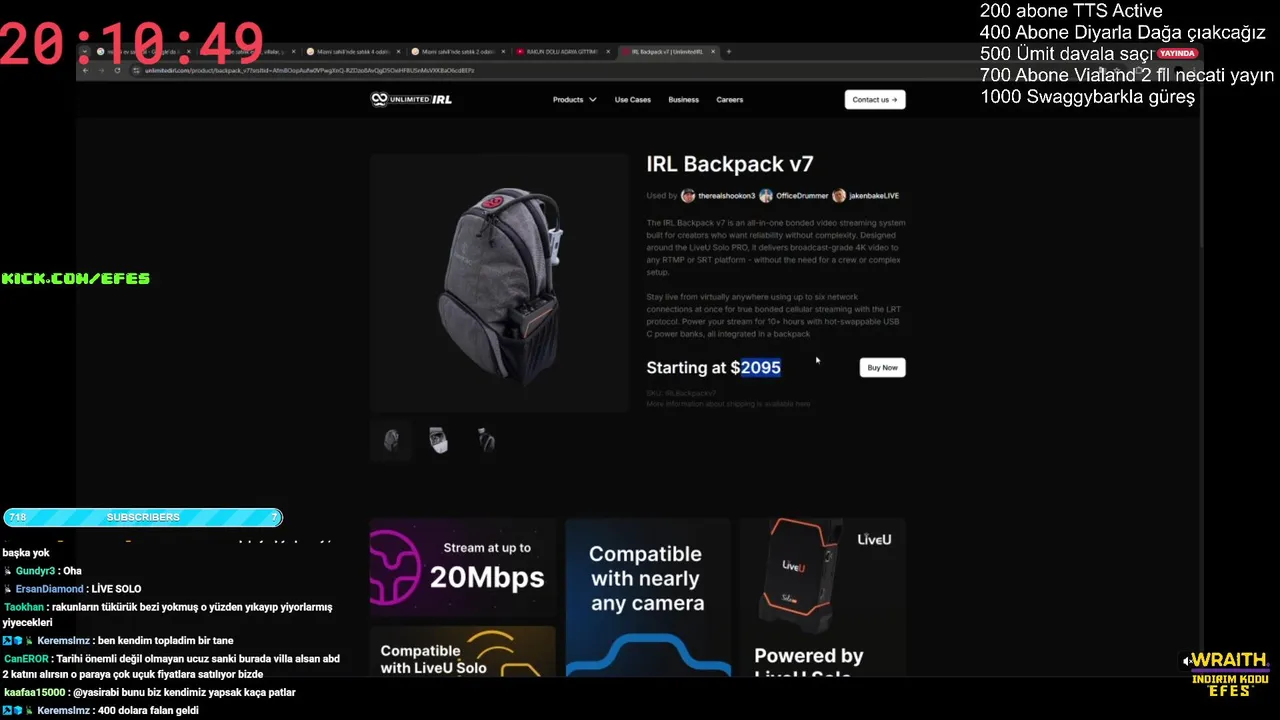
Task: Click the highlighted price 2095
Action: (x=761, y=368)
